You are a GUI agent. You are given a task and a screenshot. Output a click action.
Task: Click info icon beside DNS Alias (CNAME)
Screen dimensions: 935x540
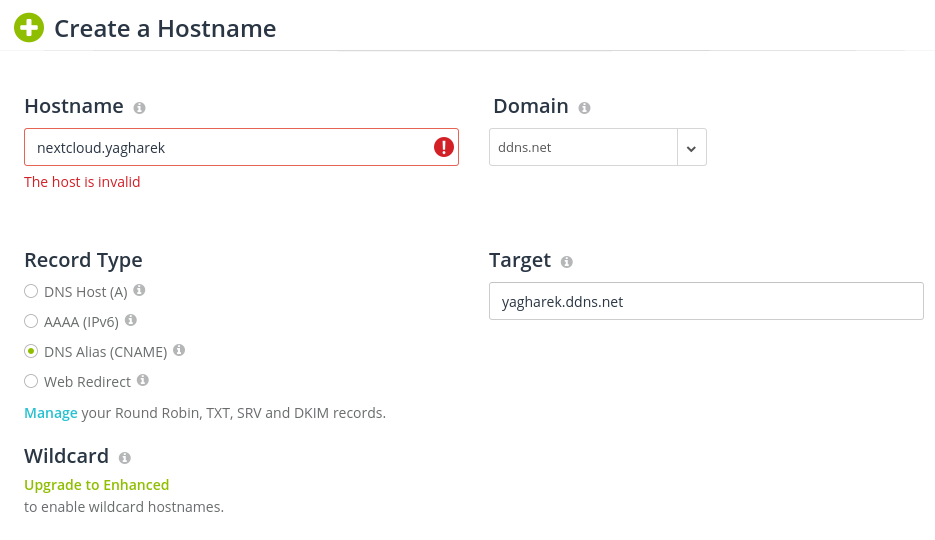tap(179, 350)
